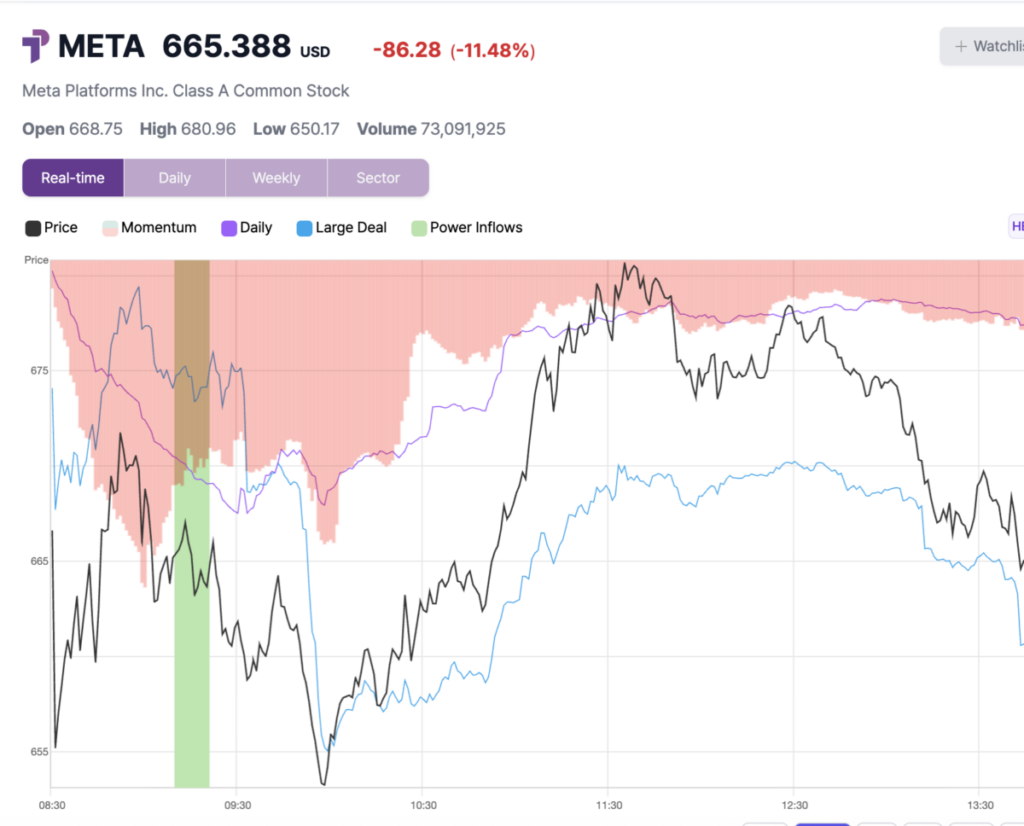Click an unselected page button at bottom right
This screenshot has width=1024, height=826.
765,824
